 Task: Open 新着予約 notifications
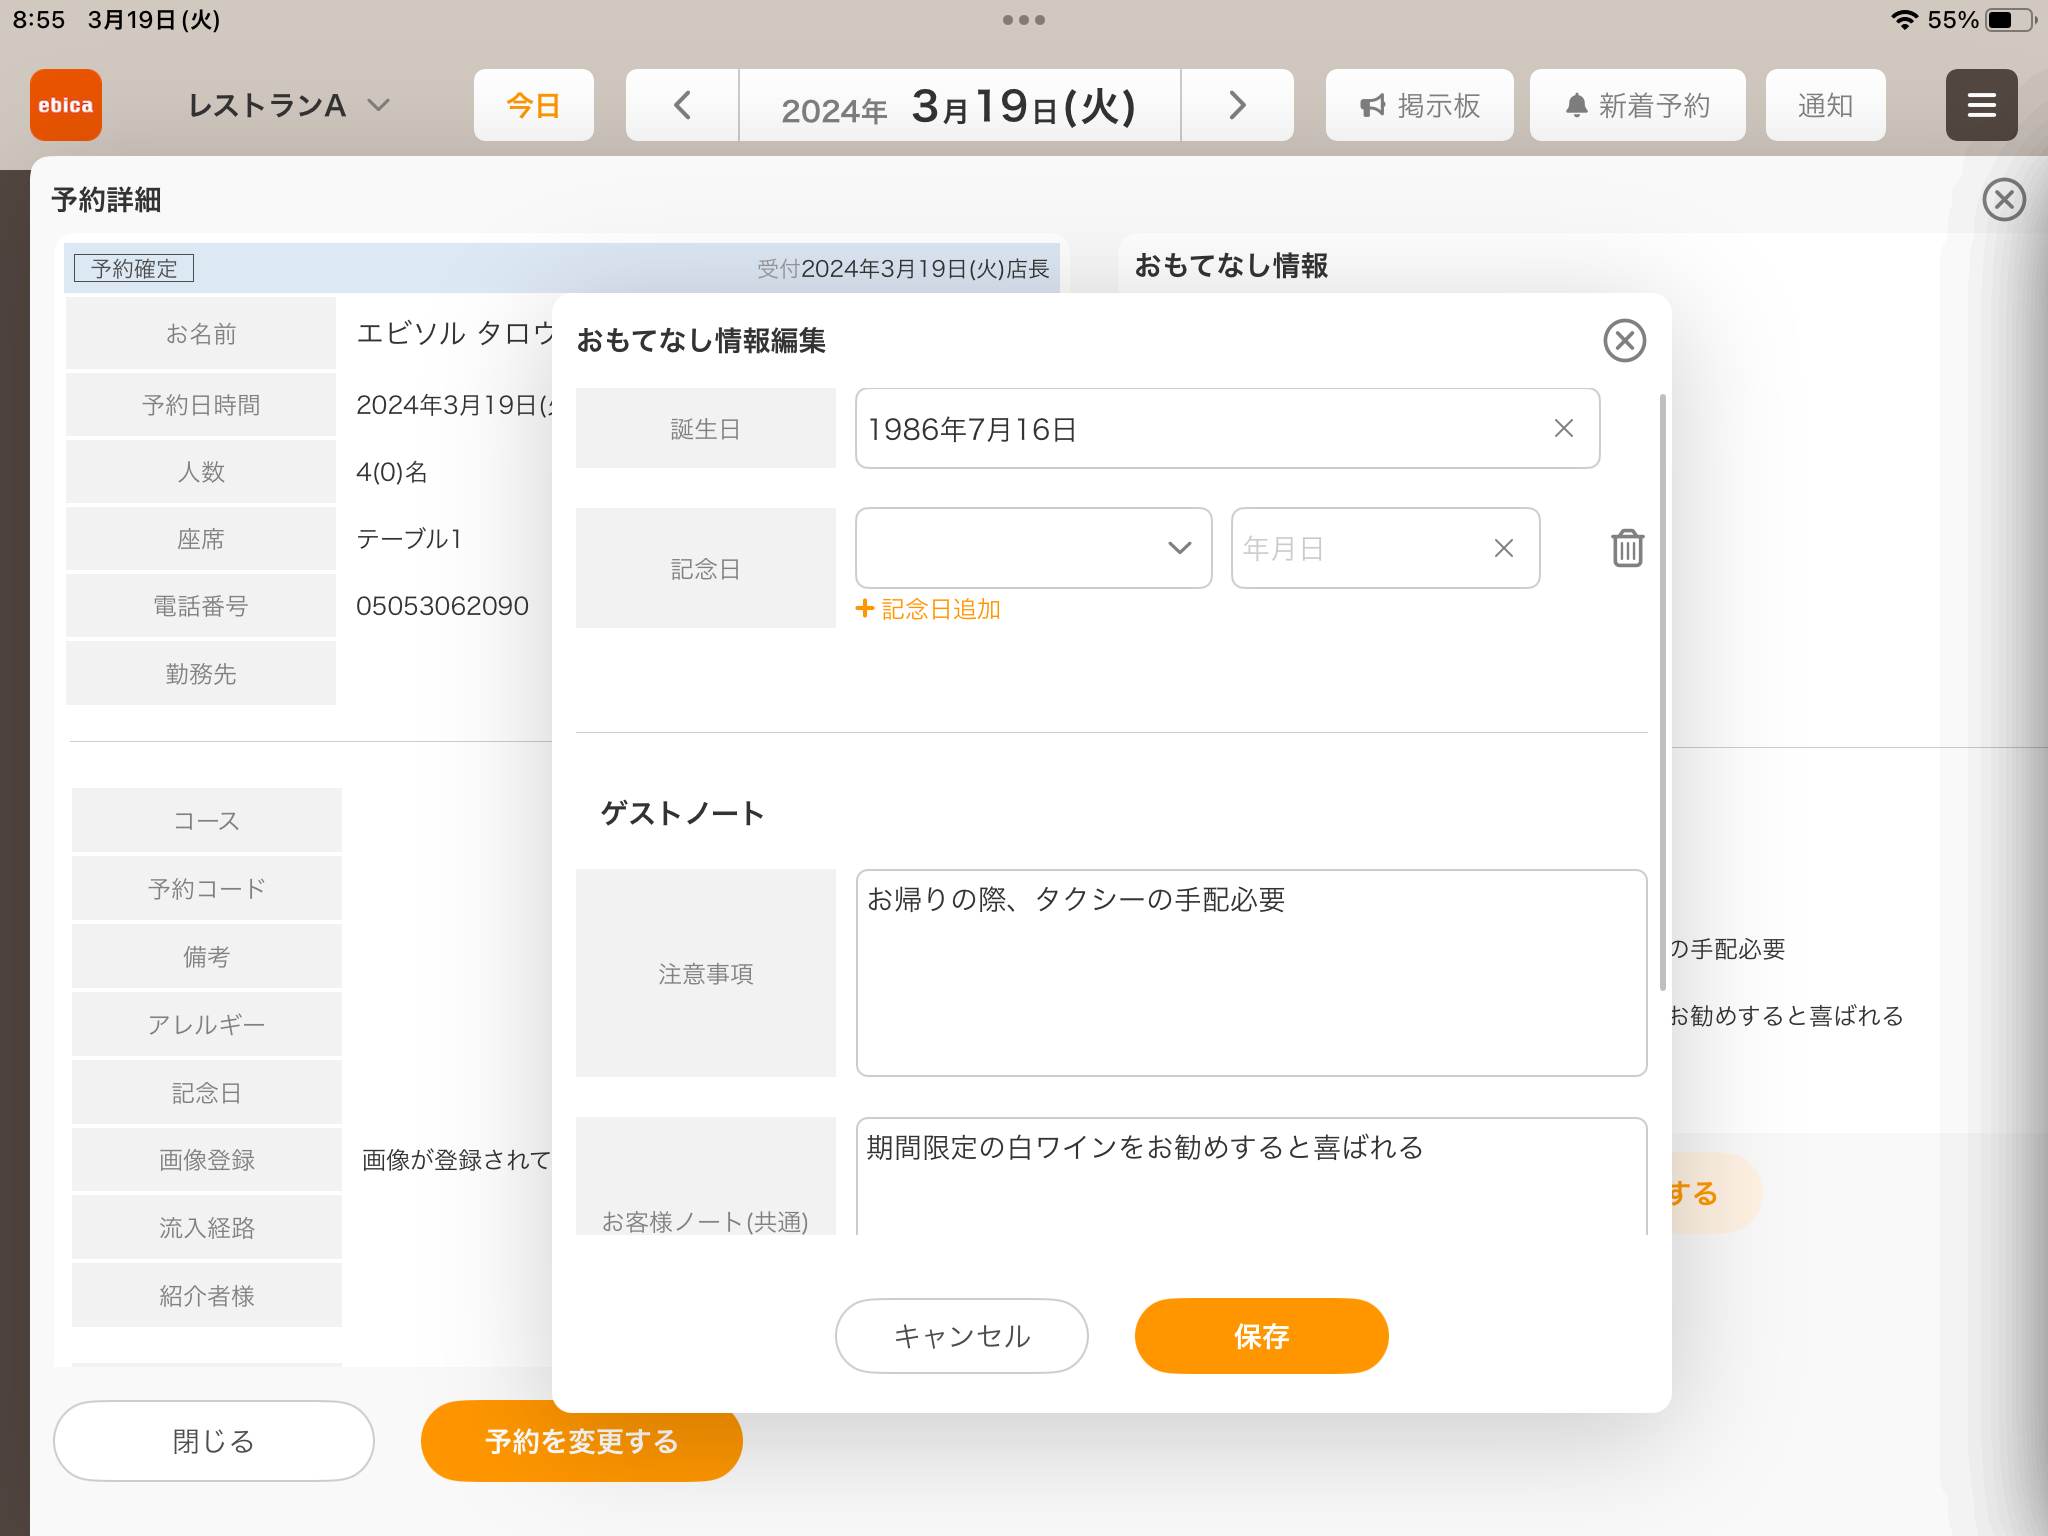pos(1637,105)
